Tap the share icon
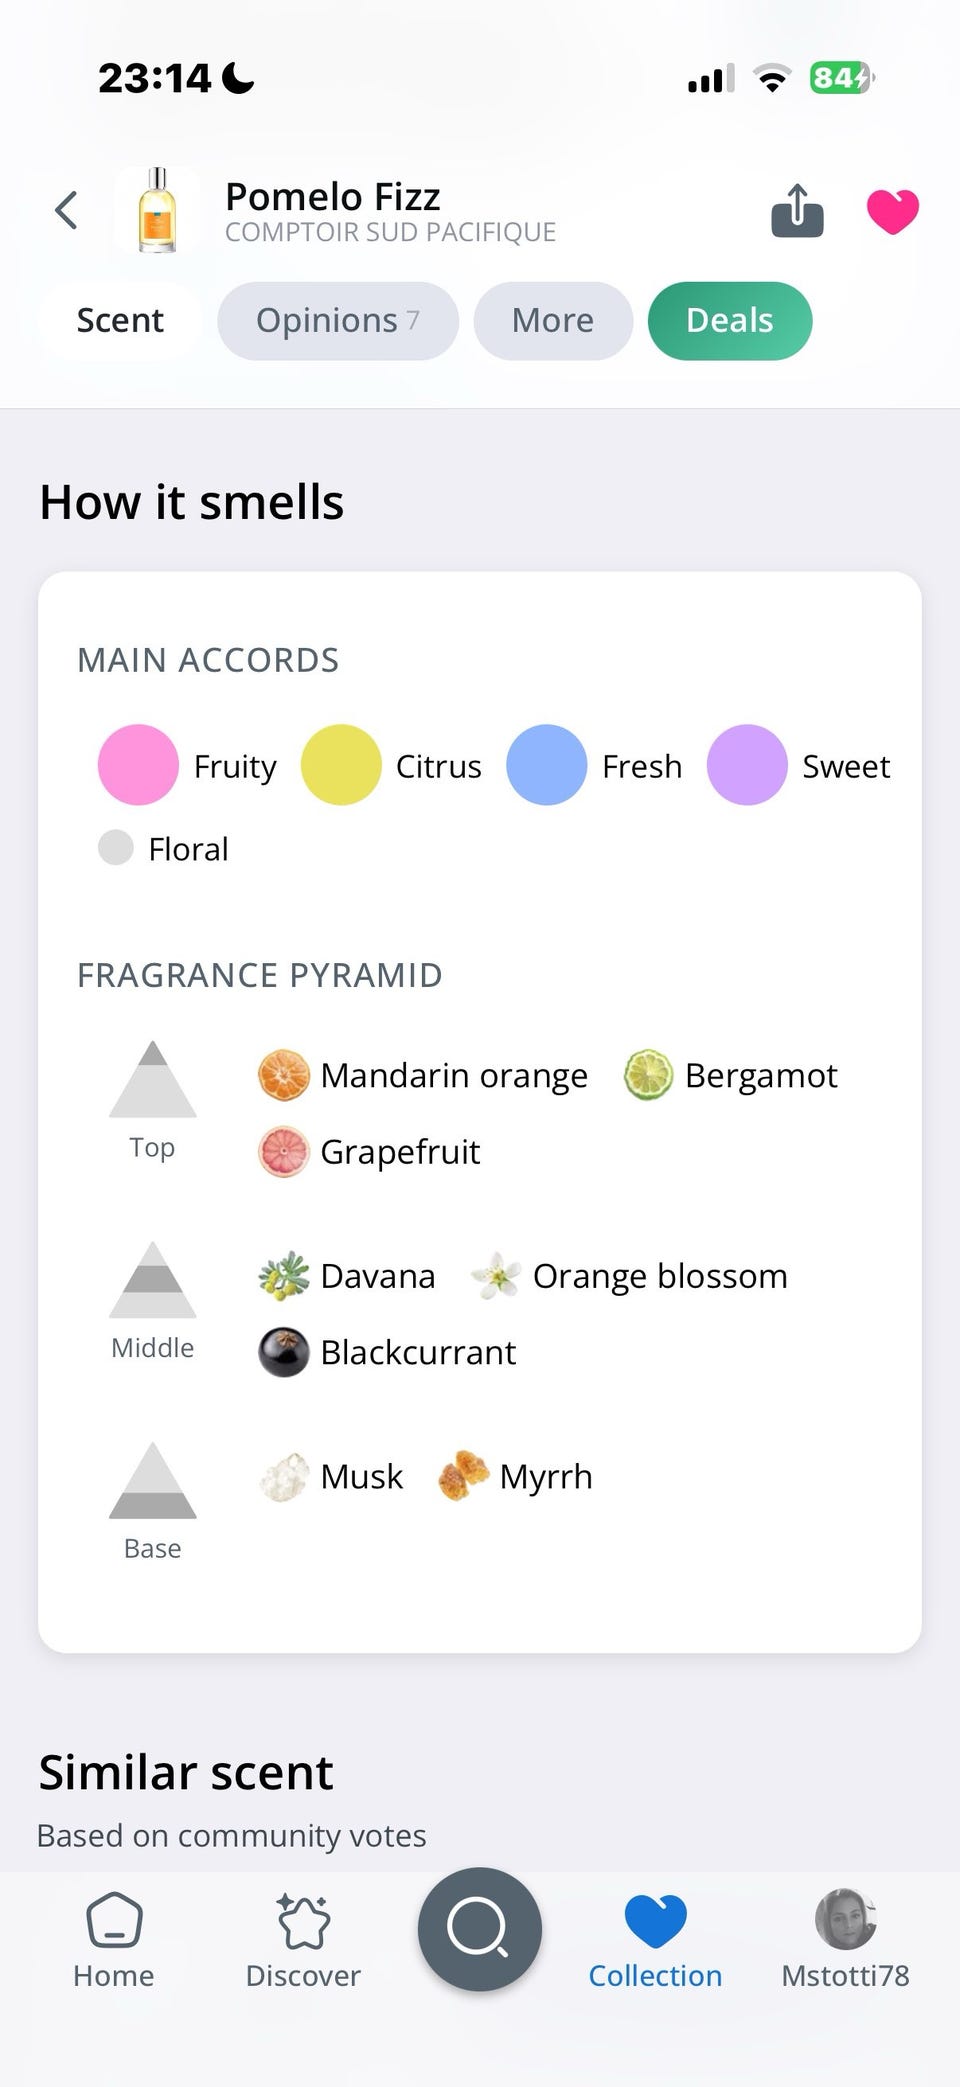This screenshot has height=2087, width=960. pos(797,211)
